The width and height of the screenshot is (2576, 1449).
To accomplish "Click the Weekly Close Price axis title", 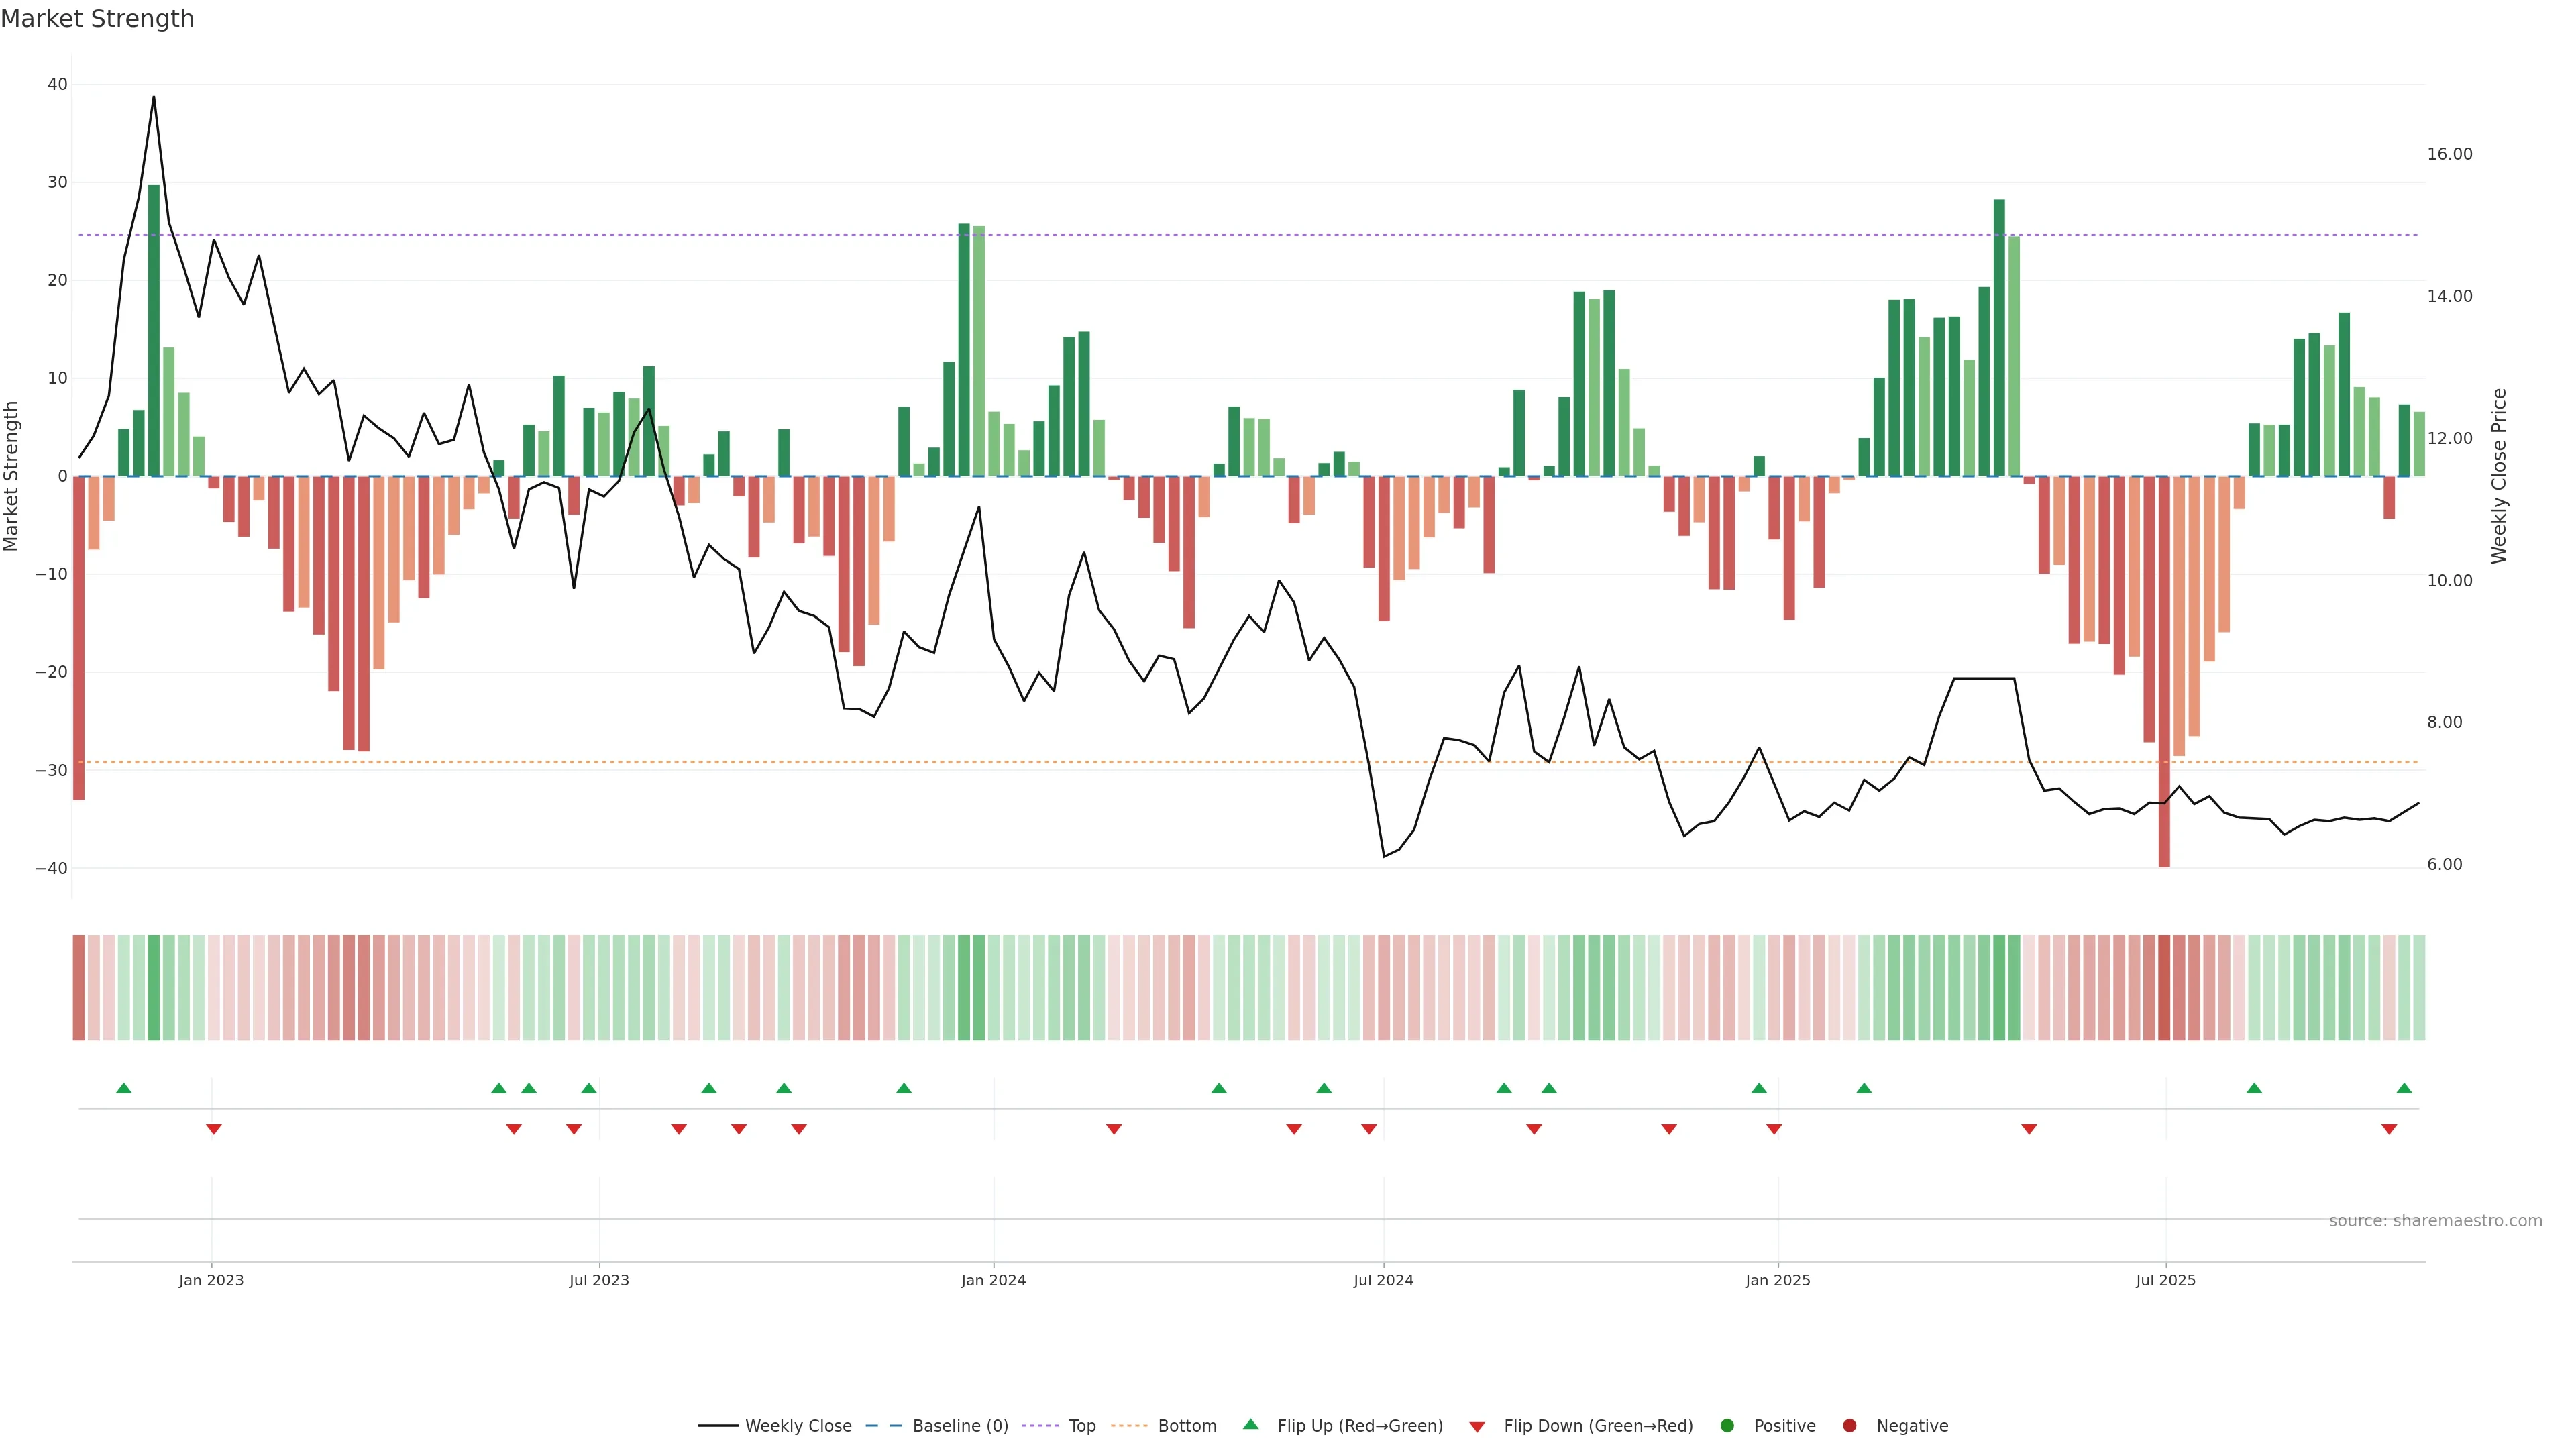I will [x=2498, y=476].
